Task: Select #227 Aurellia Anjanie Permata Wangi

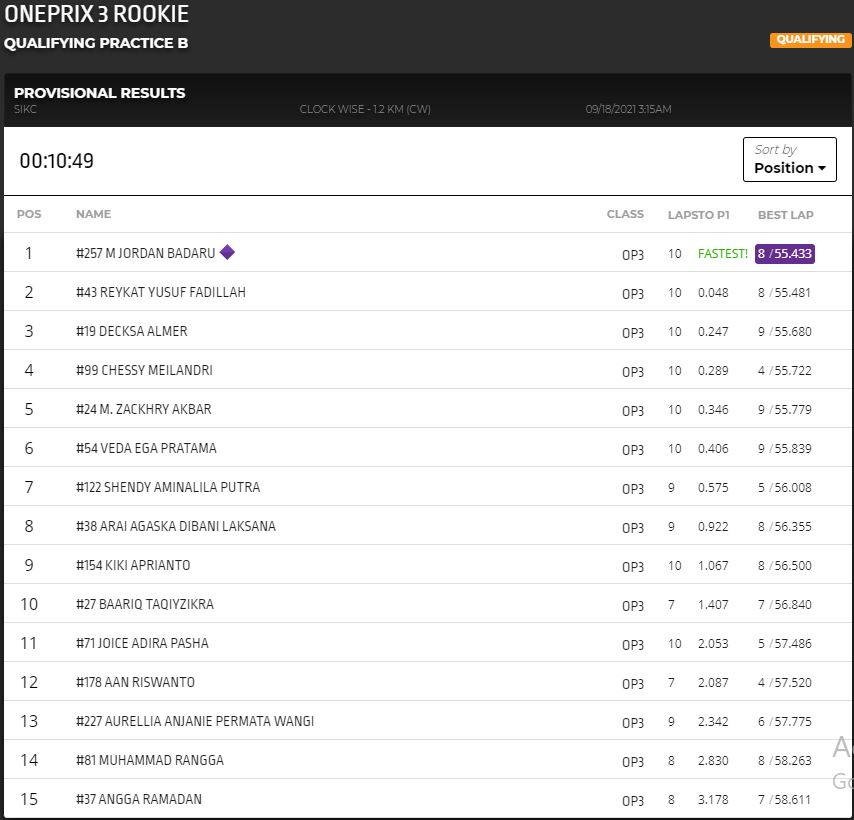Action: [x=195, y=721]
